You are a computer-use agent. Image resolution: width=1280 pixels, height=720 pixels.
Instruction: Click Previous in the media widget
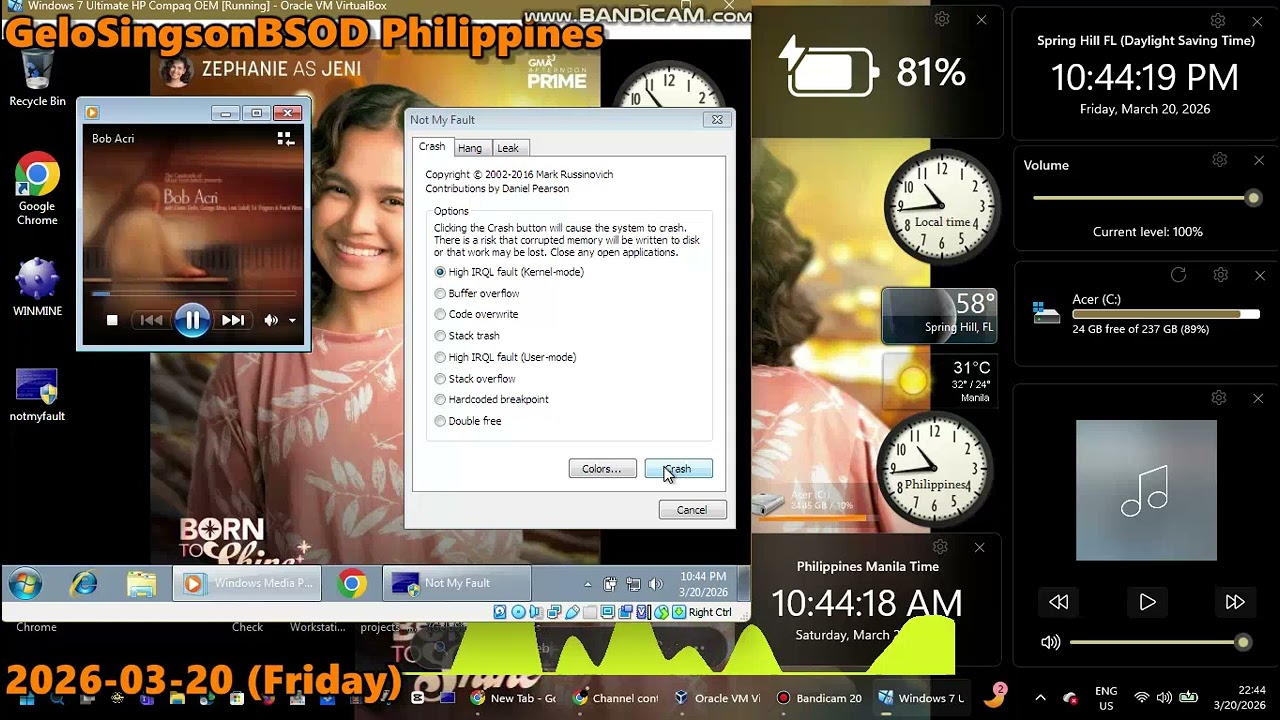[x=1059, y=602]
